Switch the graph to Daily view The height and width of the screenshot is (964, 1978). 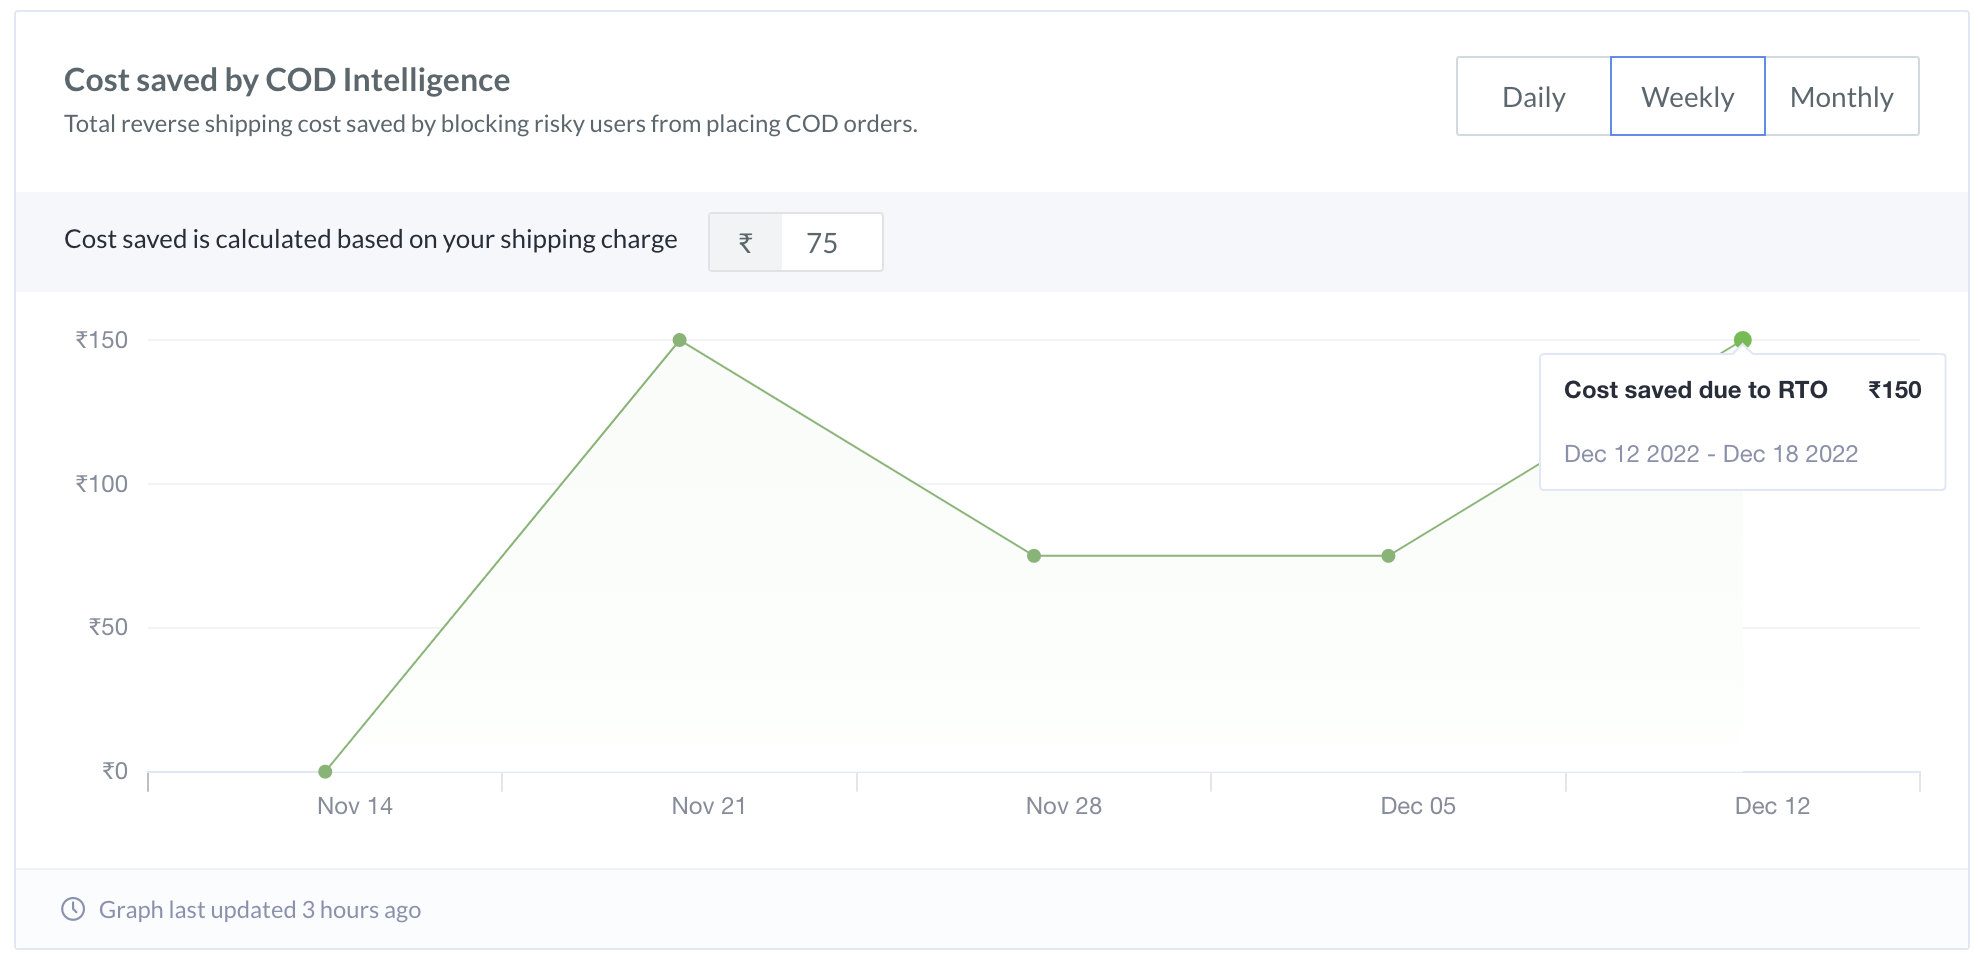point(1533,96)
